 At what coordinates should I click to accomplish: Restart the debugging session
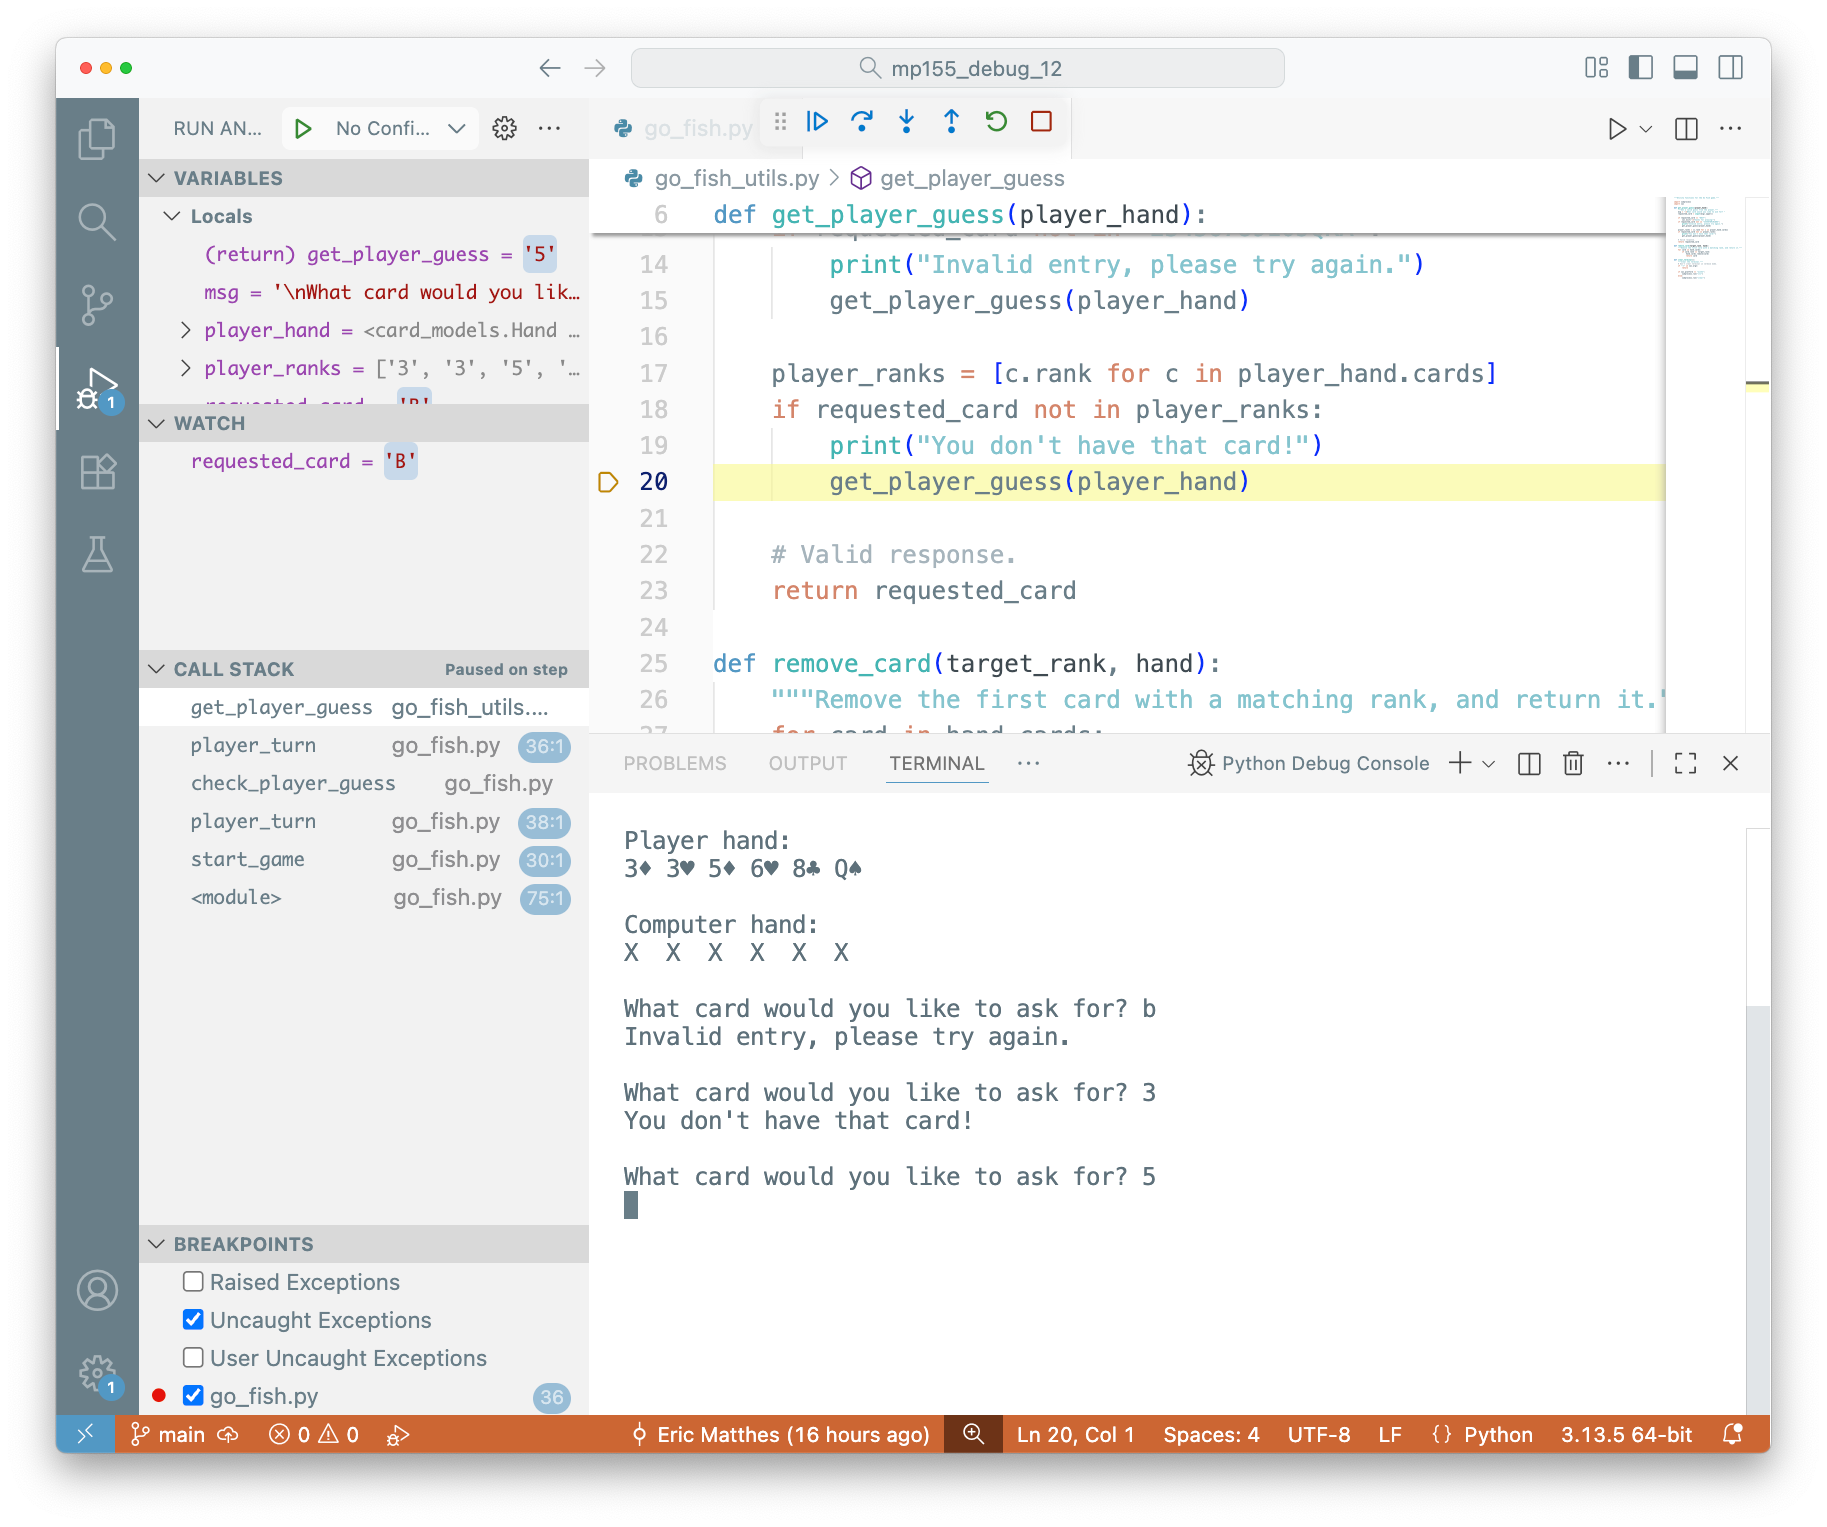[996, 122]
